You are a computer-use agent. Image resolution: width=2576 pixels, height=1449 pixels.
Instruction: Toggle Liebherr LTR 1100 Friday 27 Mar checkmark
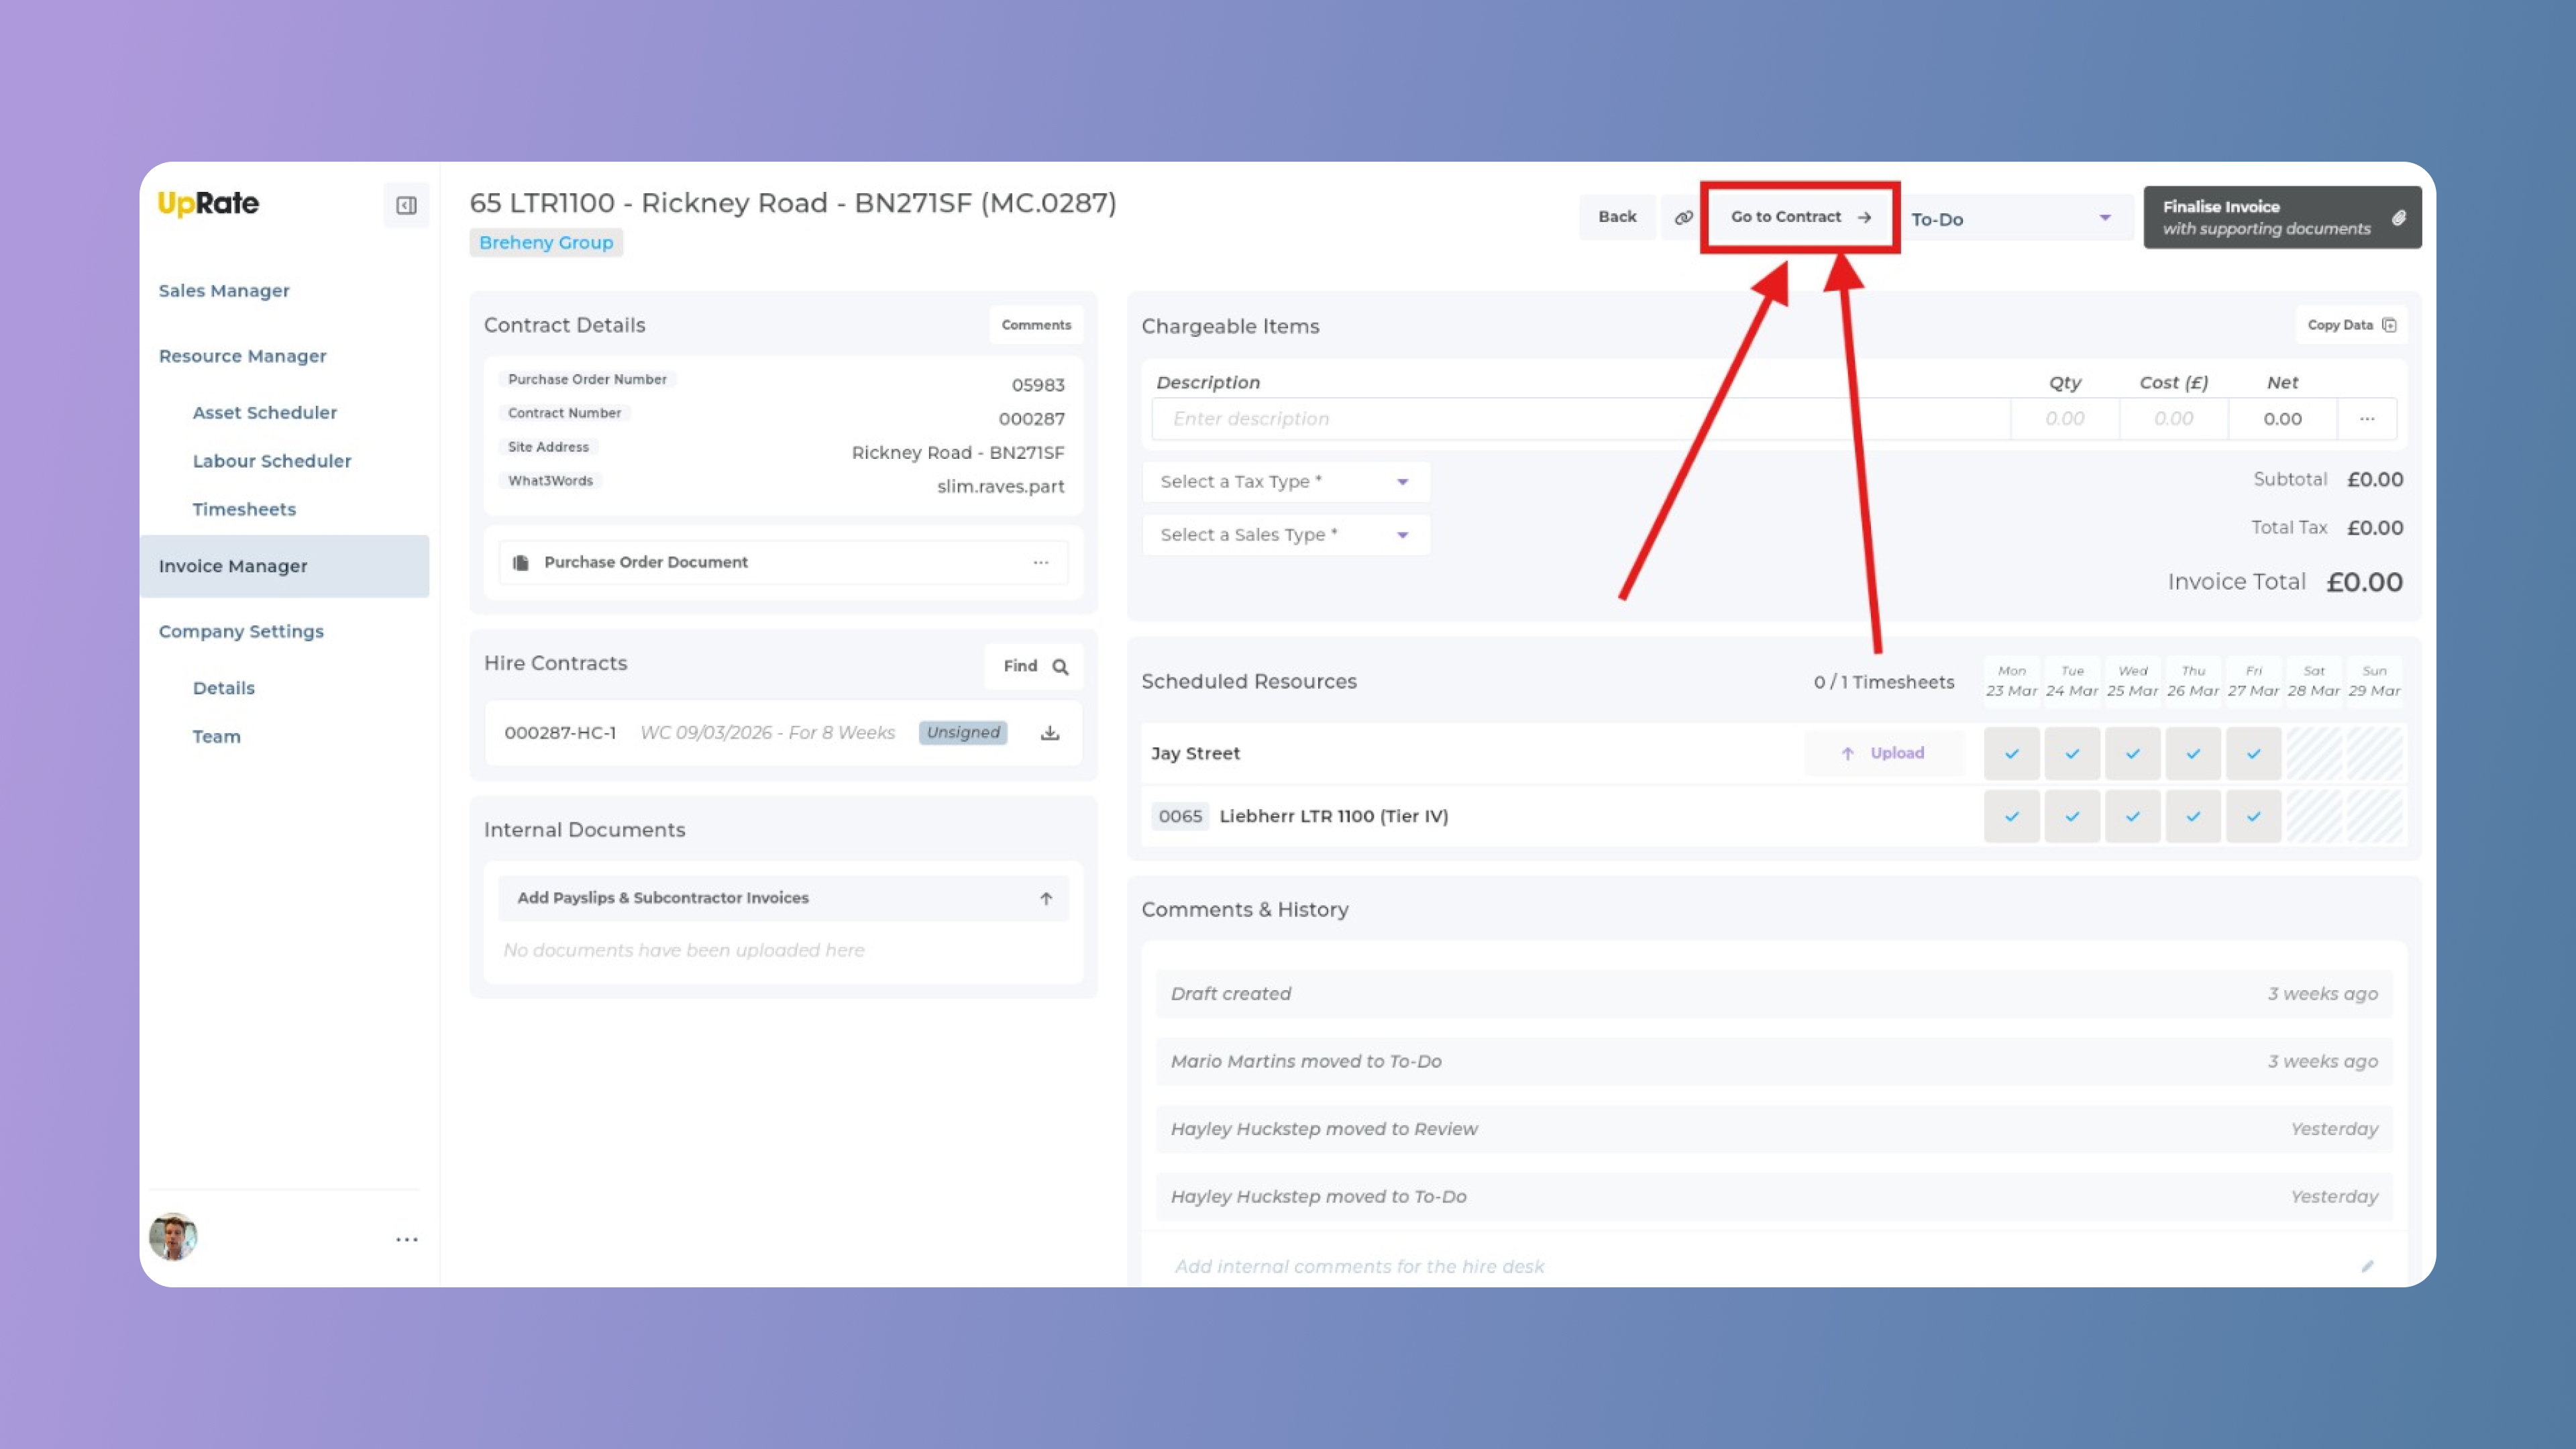click(x=2253, y=816)
